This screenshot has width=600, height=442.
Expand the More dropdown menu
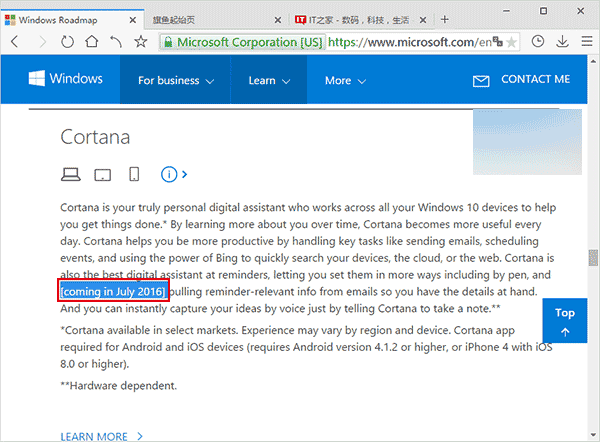point(345,80)
